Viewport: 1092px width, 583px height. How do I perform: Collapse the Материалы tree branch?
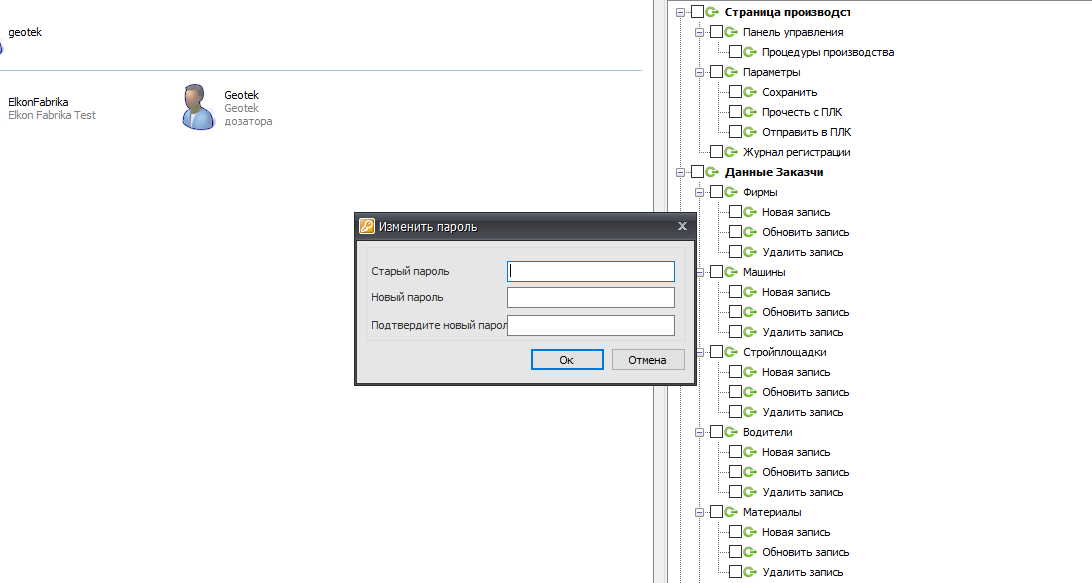tap(700, 512)
